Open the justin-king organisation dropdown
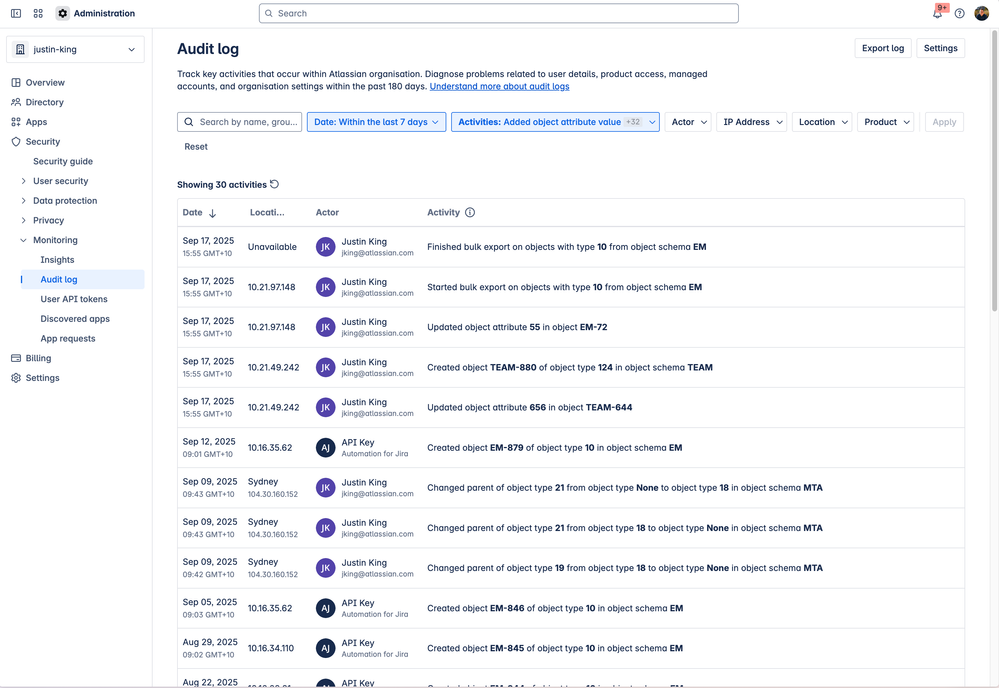Image resolution: width=999 pixels, height=688 pixels. tap(75, 49)
